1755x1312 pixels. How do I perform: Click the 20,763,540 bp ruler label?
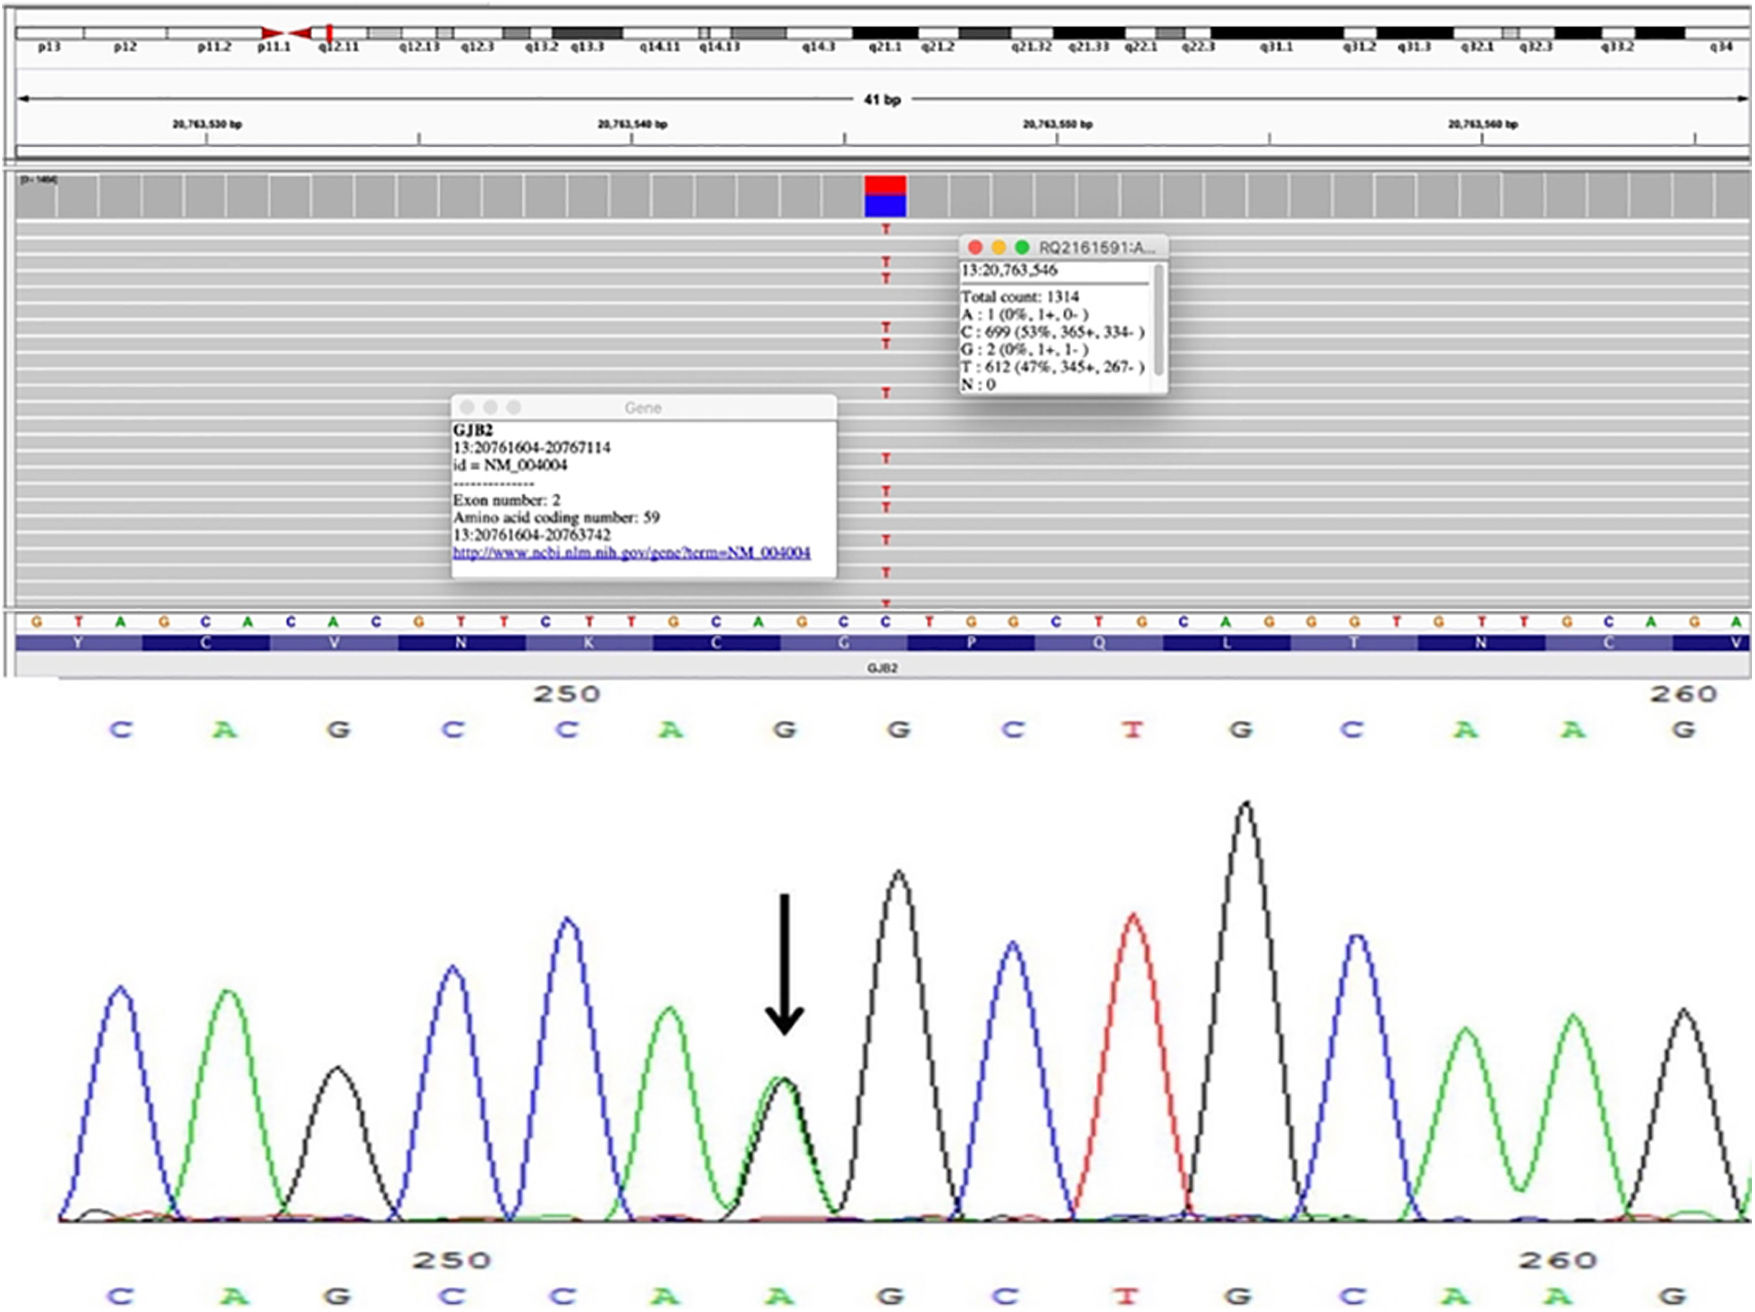pyautogui.click(x=631, y=124)
